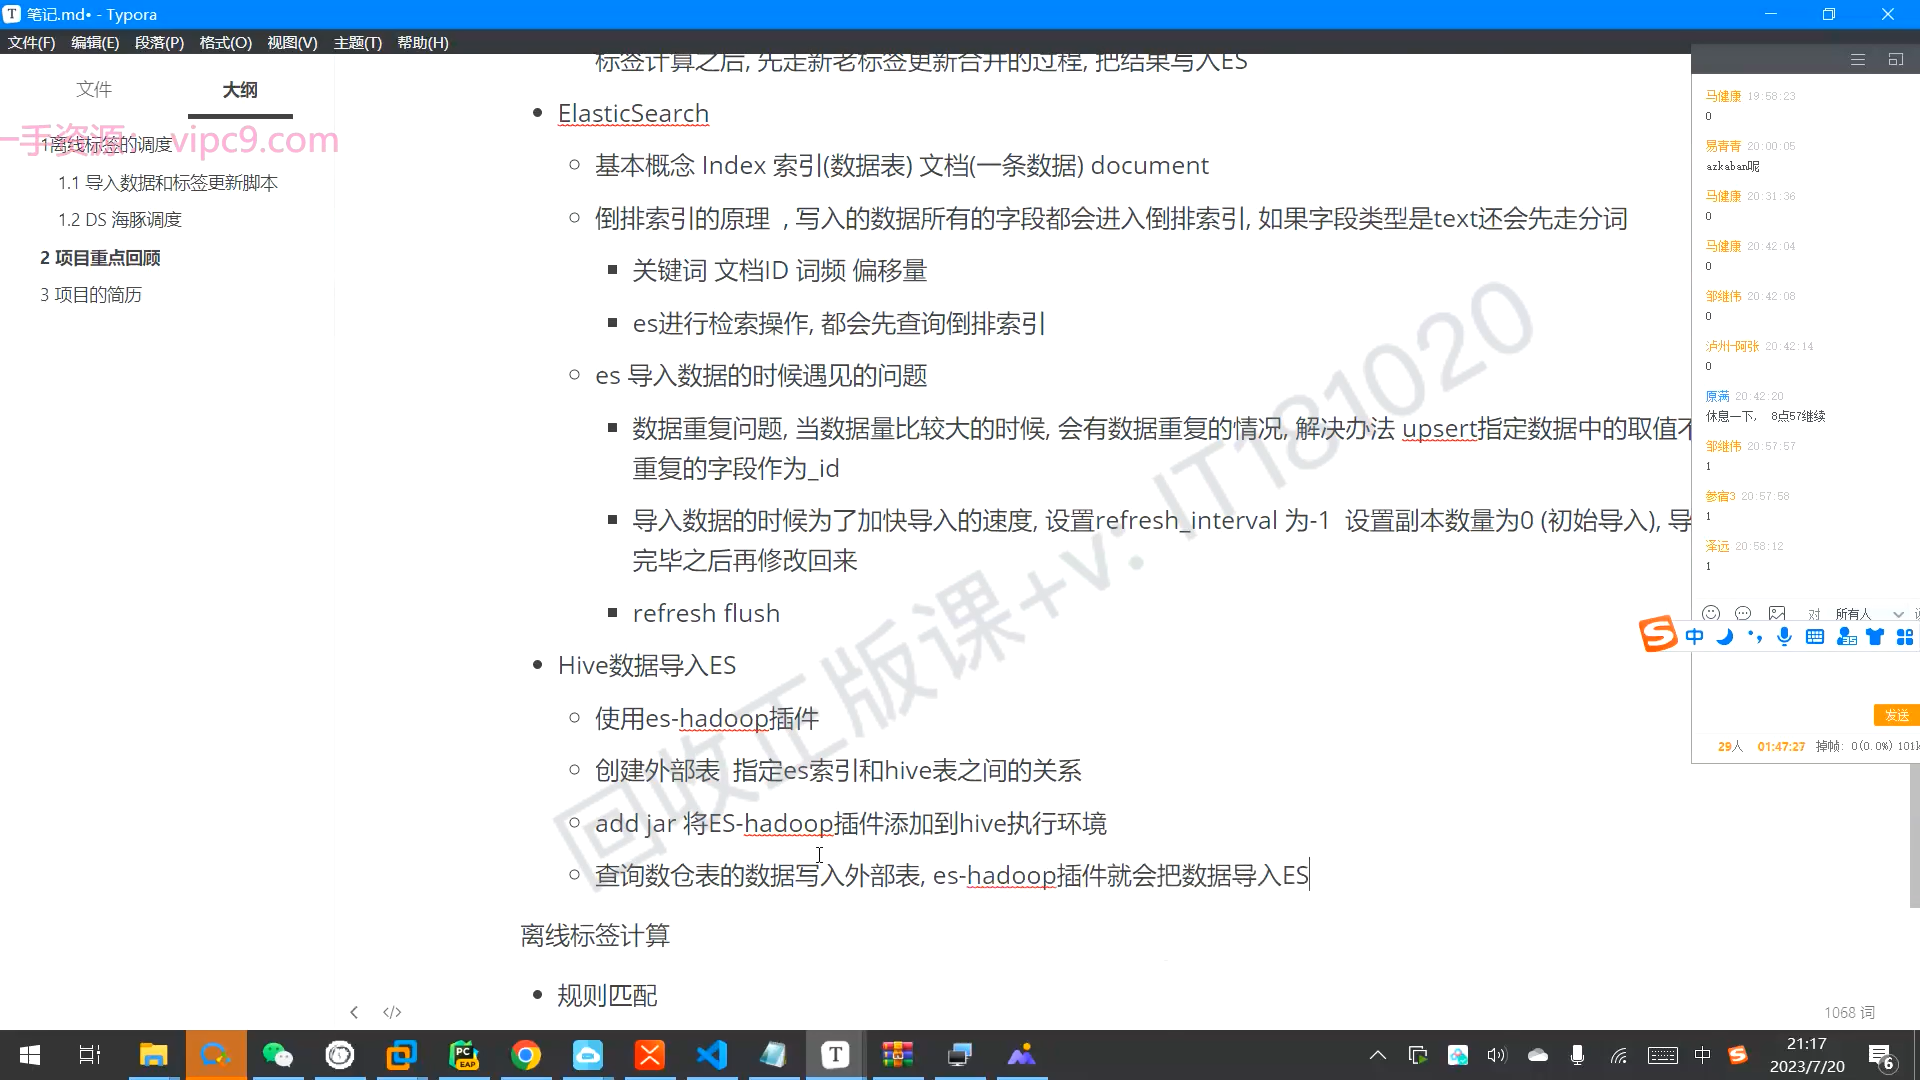Open Sogou soft keyboard icon
The image size is (1920, 1080).
coord(1815,637)
